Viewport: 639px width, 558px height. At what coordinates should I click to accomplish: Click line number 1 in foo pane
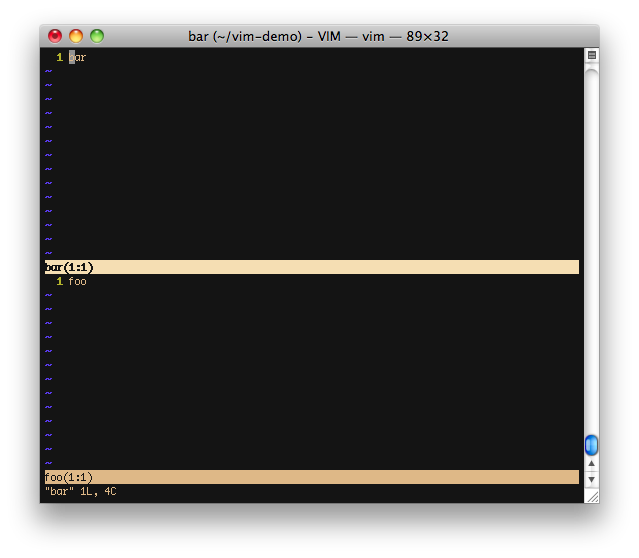59,281
